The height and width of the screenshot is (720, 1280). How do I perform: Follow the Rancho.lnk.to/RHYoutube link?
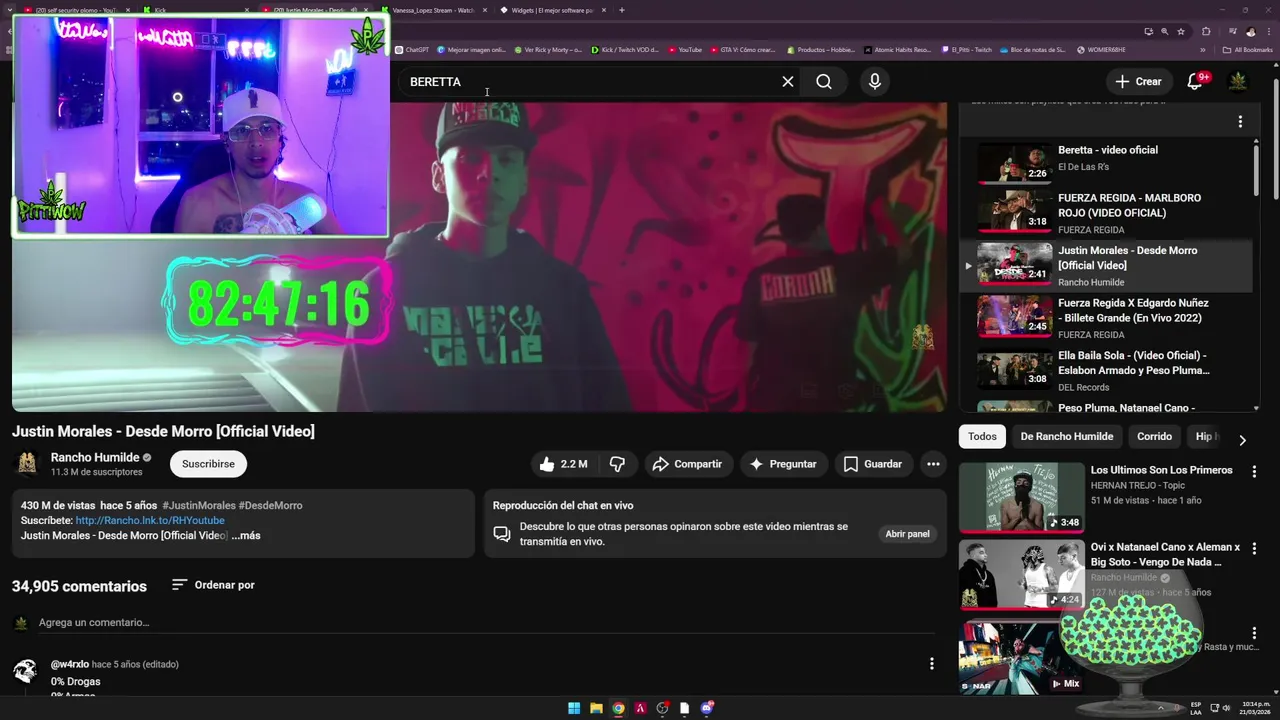pyautogui.click(x=150, y=520)
